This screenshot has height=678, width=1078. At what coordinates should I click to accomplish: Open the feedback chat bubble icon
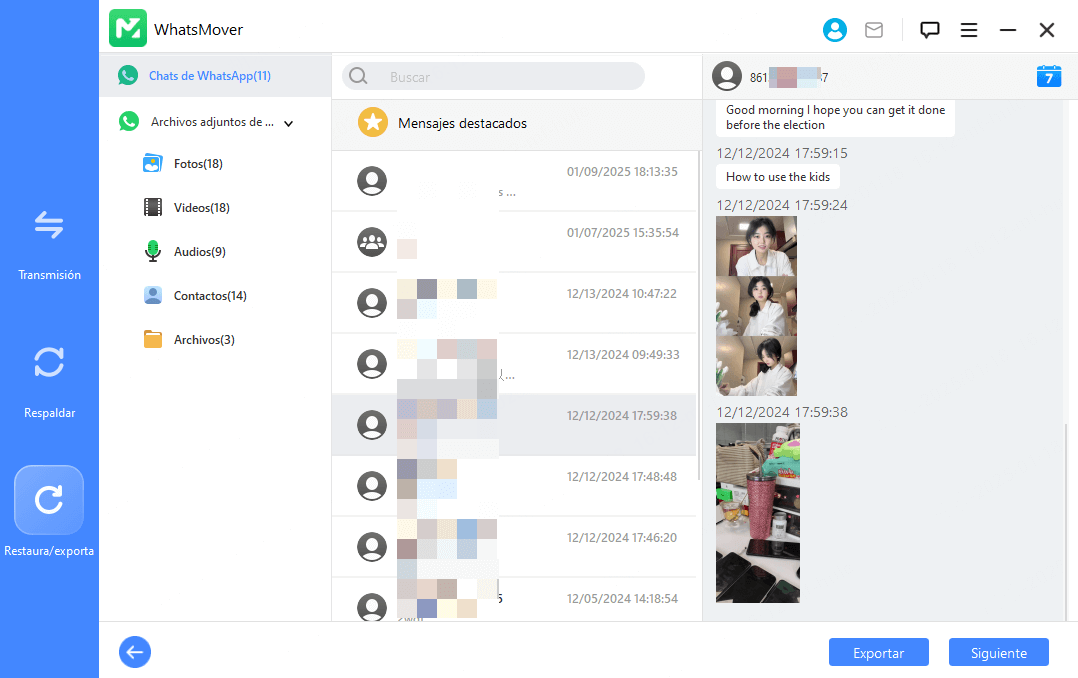click(930, 30)
